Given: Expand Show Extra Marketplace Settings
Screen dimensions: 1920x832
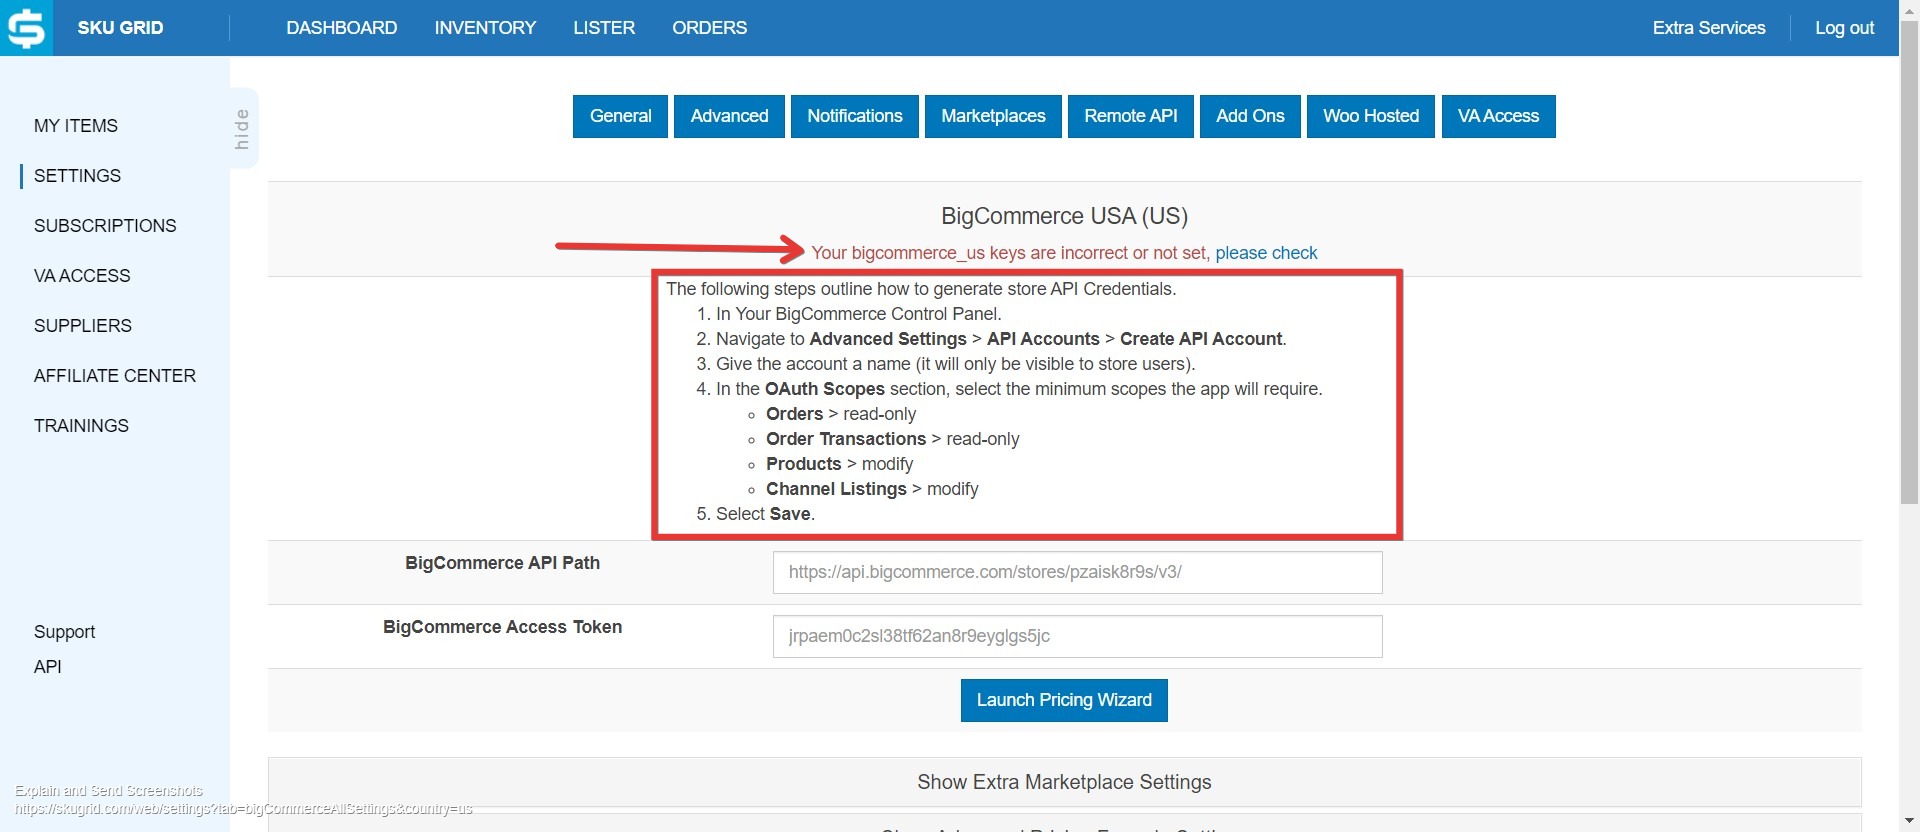Looking at the screenshot, I should pos(1064,782).
